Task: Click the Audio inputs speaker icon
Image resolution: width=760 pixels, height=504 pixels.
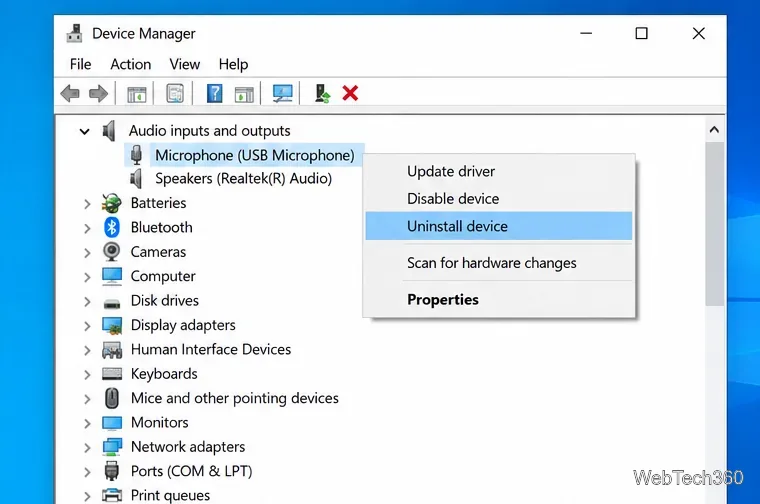Action: point(109,131)
